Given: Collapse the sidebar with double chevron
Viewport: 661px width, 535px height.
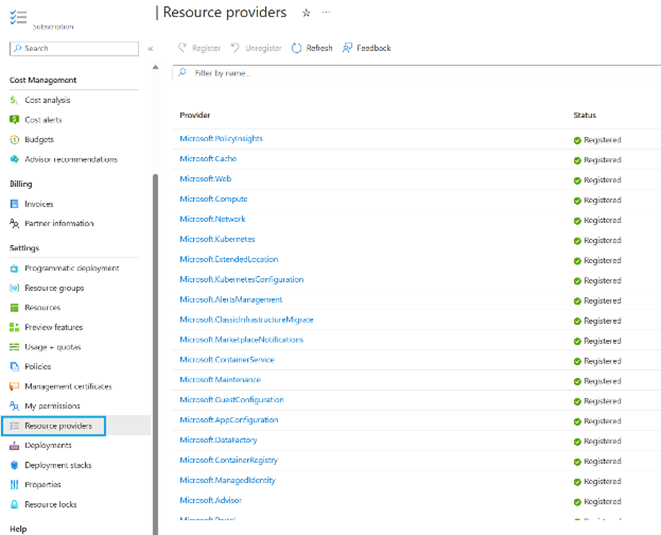Looking at the screenshot, I should pyautogui.click(x=150, y=48).
